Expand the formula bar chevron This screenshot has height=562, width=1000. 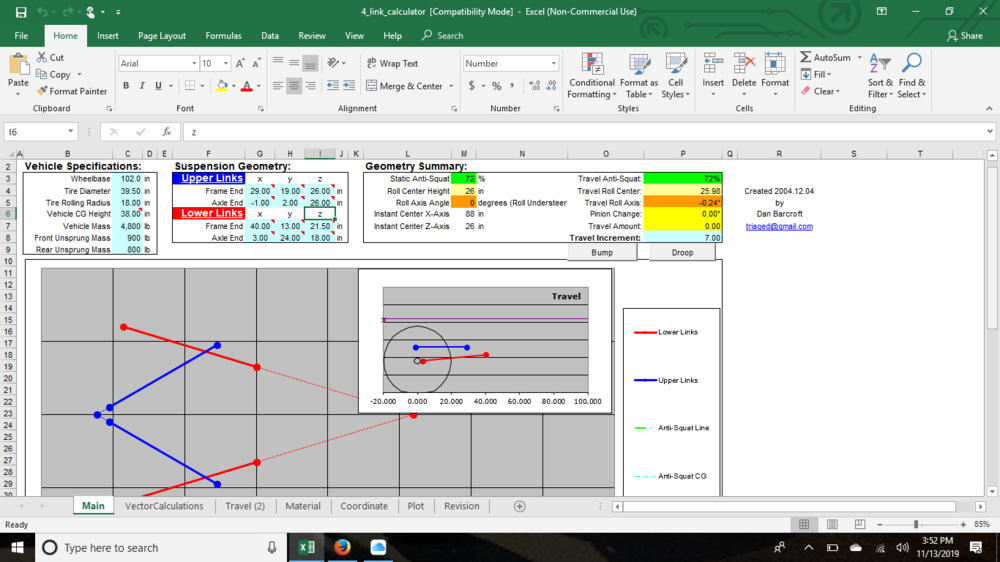click(989, 131)
